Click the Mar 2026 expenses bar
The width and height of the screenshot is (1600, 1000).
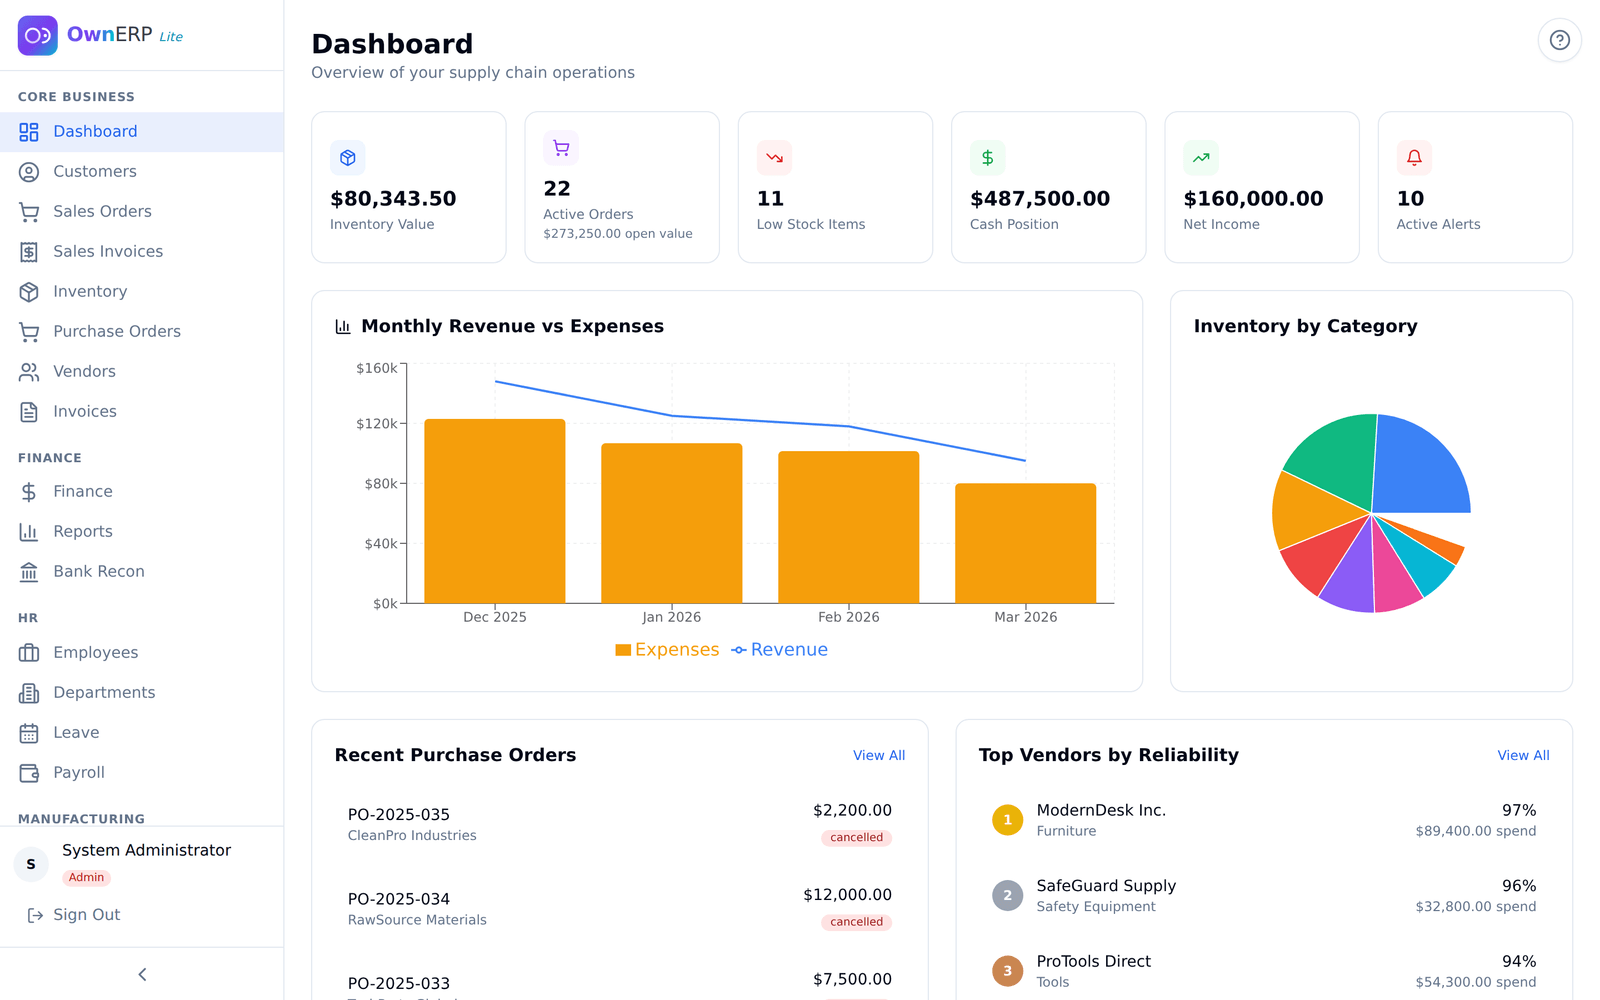[x=1025, y=543]
